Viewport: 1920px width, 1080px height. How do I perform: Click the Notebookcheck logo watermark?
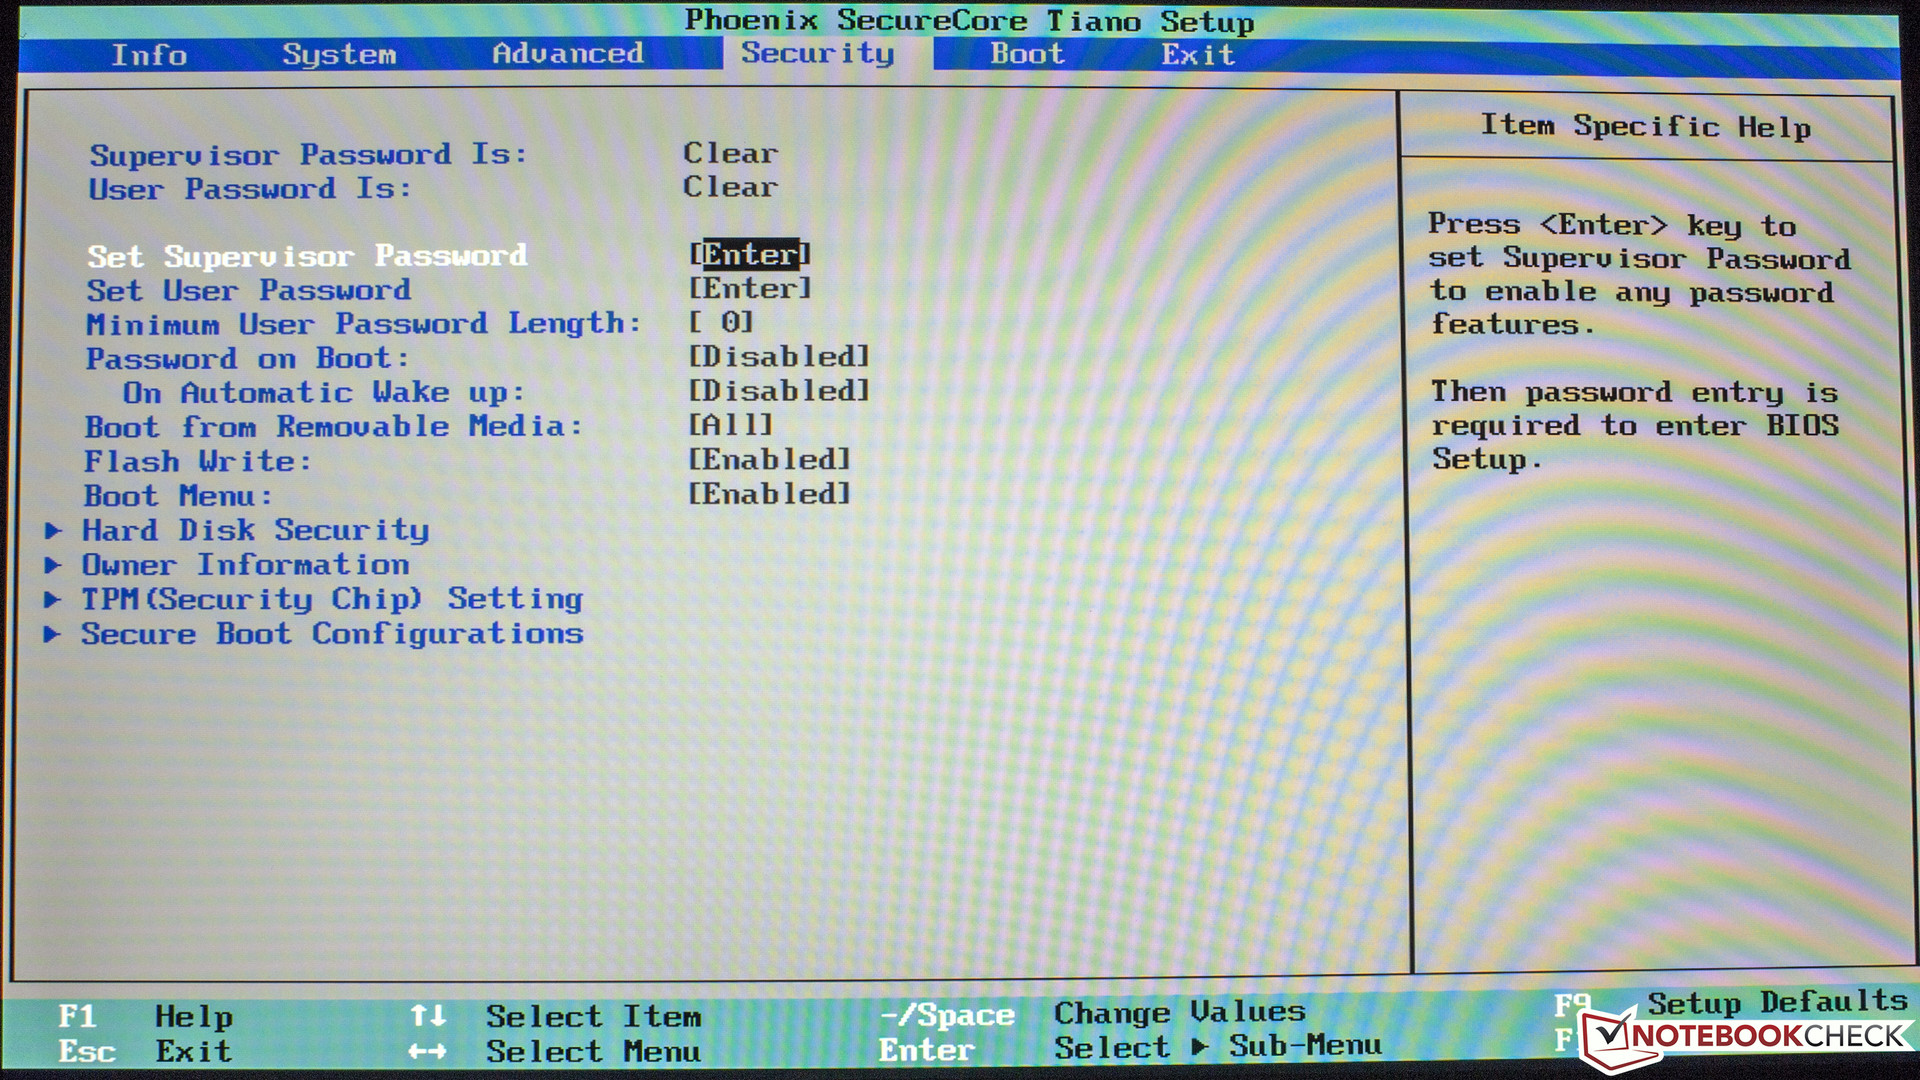tap(1746, 1036)
